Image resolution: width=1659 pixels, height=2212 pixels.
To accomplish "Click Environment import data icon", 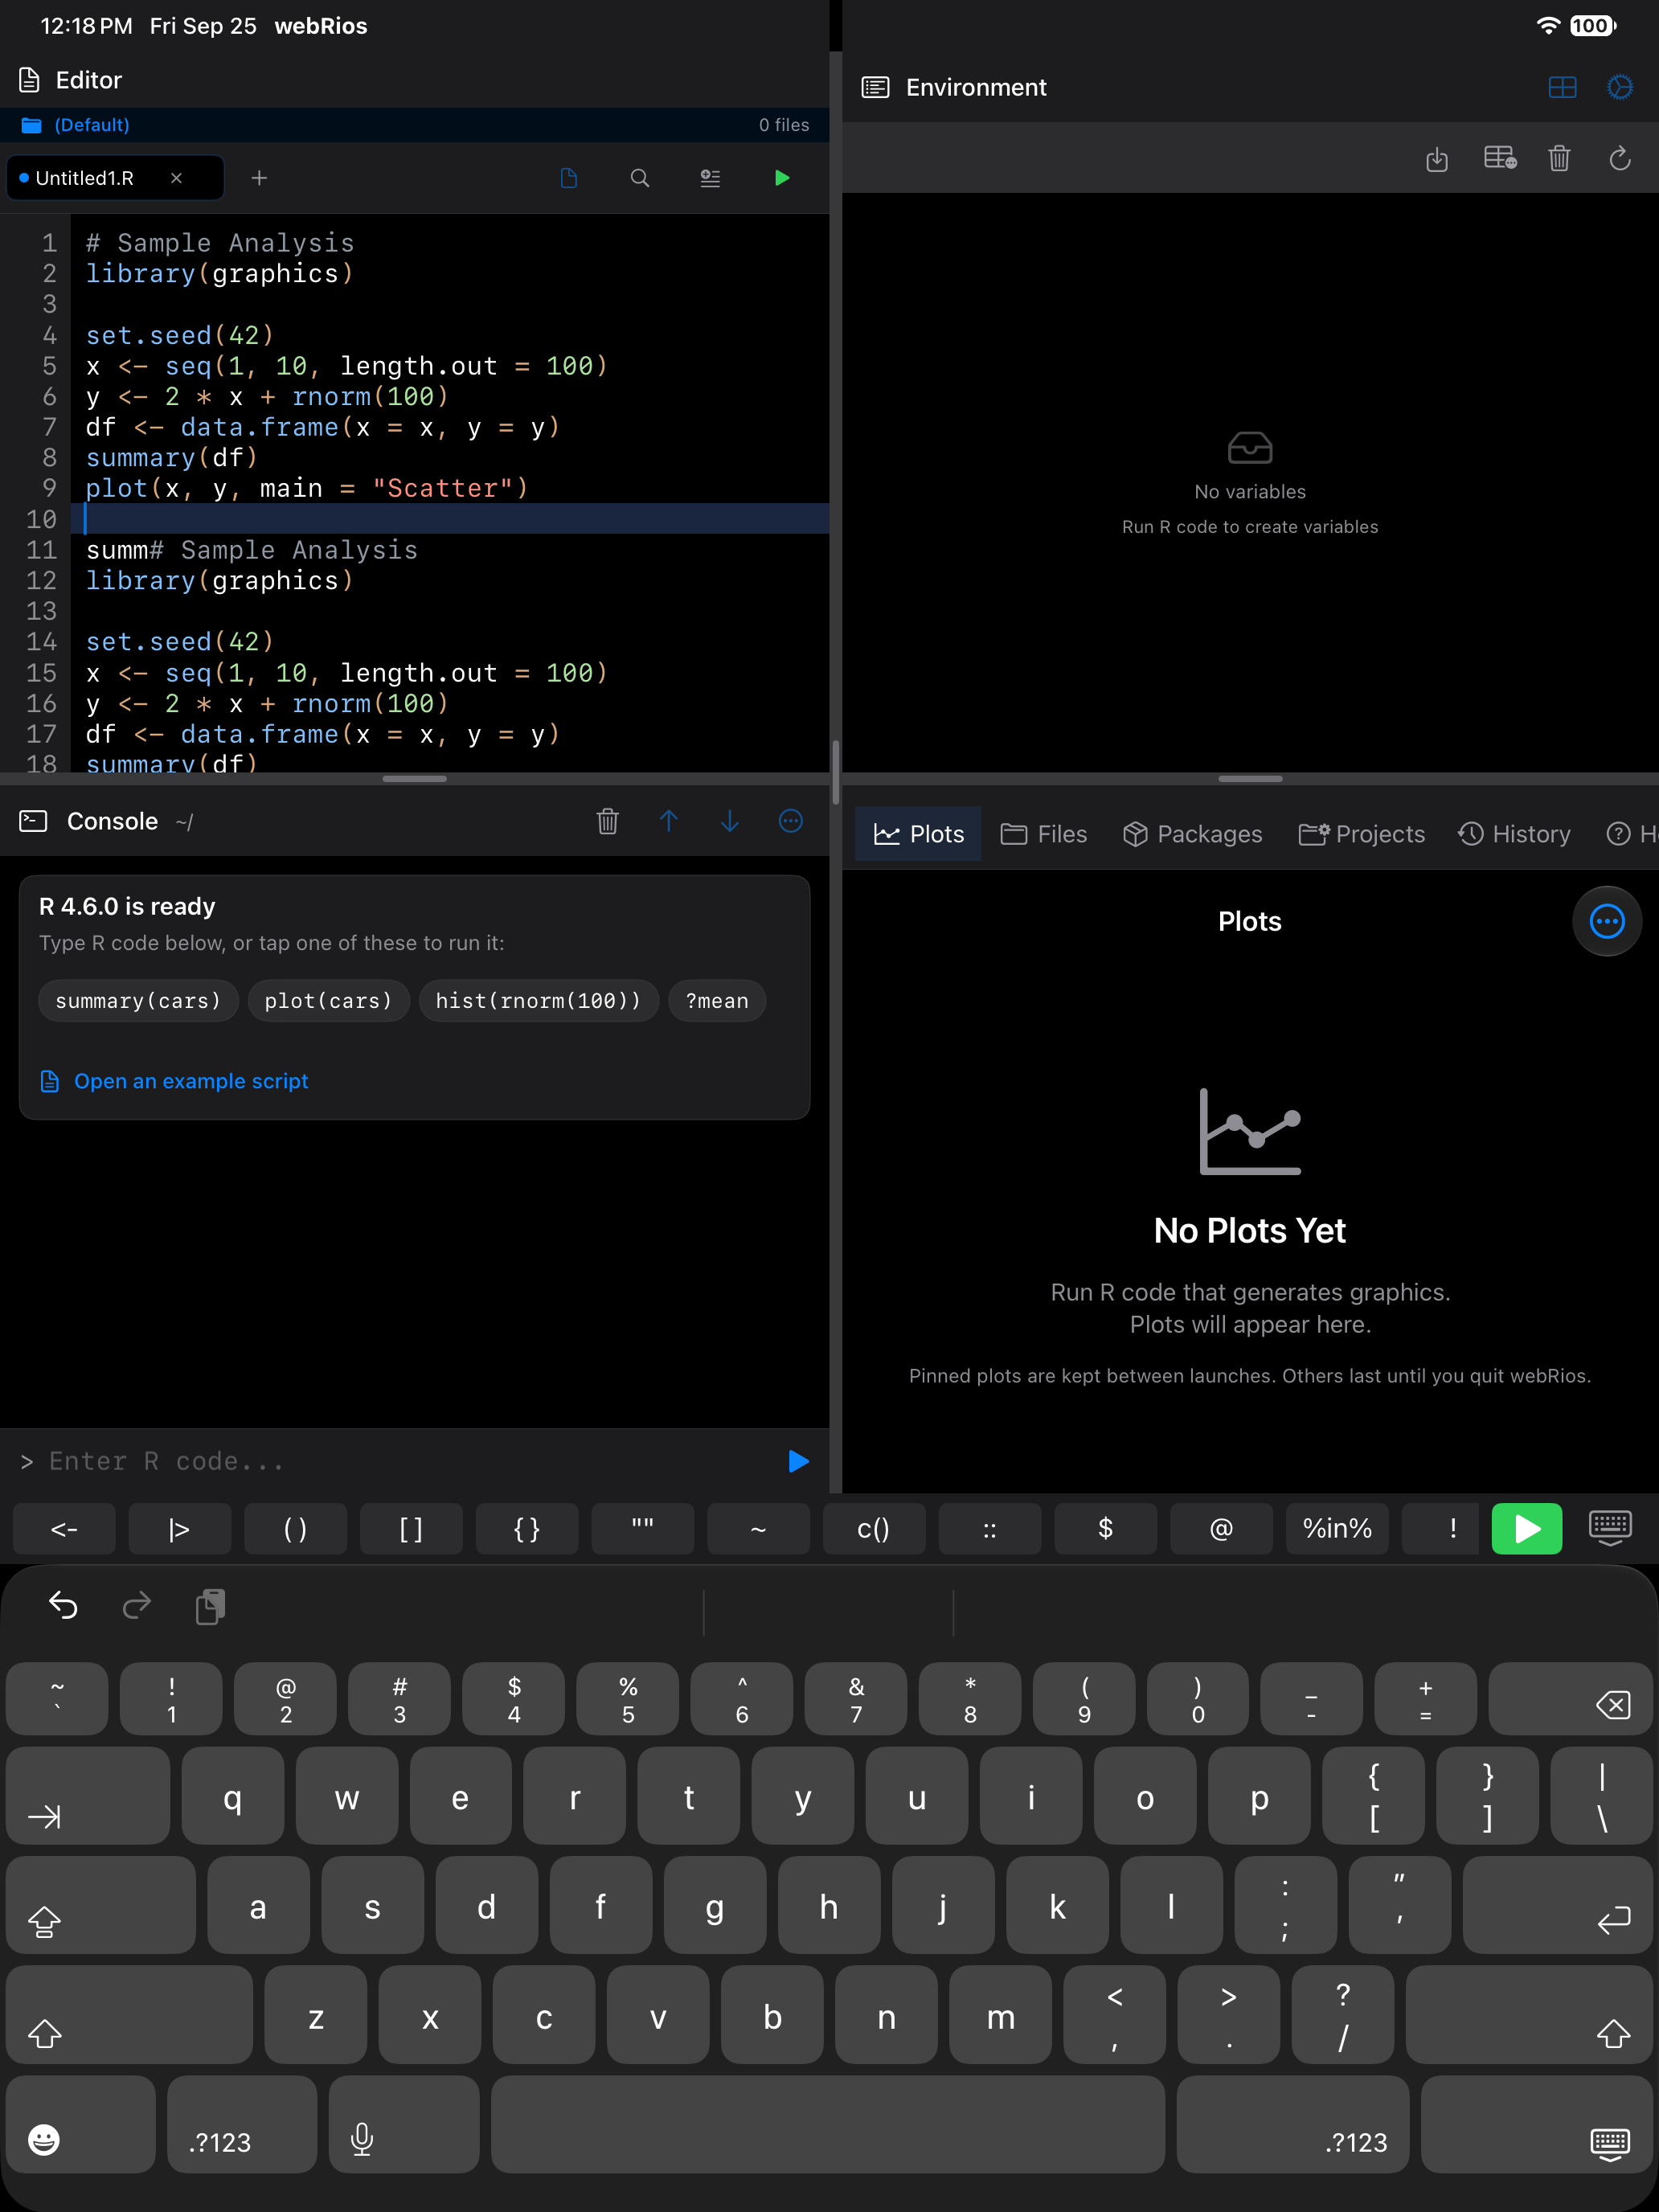I will [x=1437, y=158].
